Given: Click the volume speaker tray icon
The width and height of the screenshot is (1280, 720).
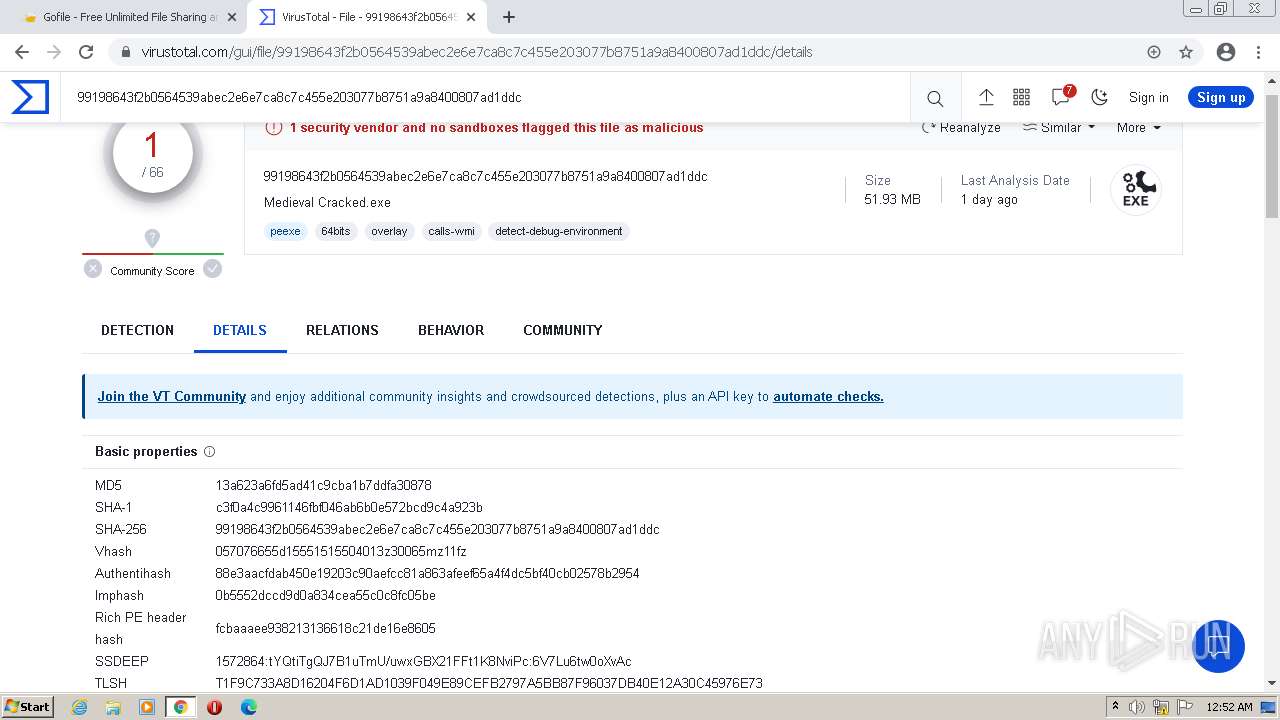Looking at the screenshot, I should tap(1138, 707).
